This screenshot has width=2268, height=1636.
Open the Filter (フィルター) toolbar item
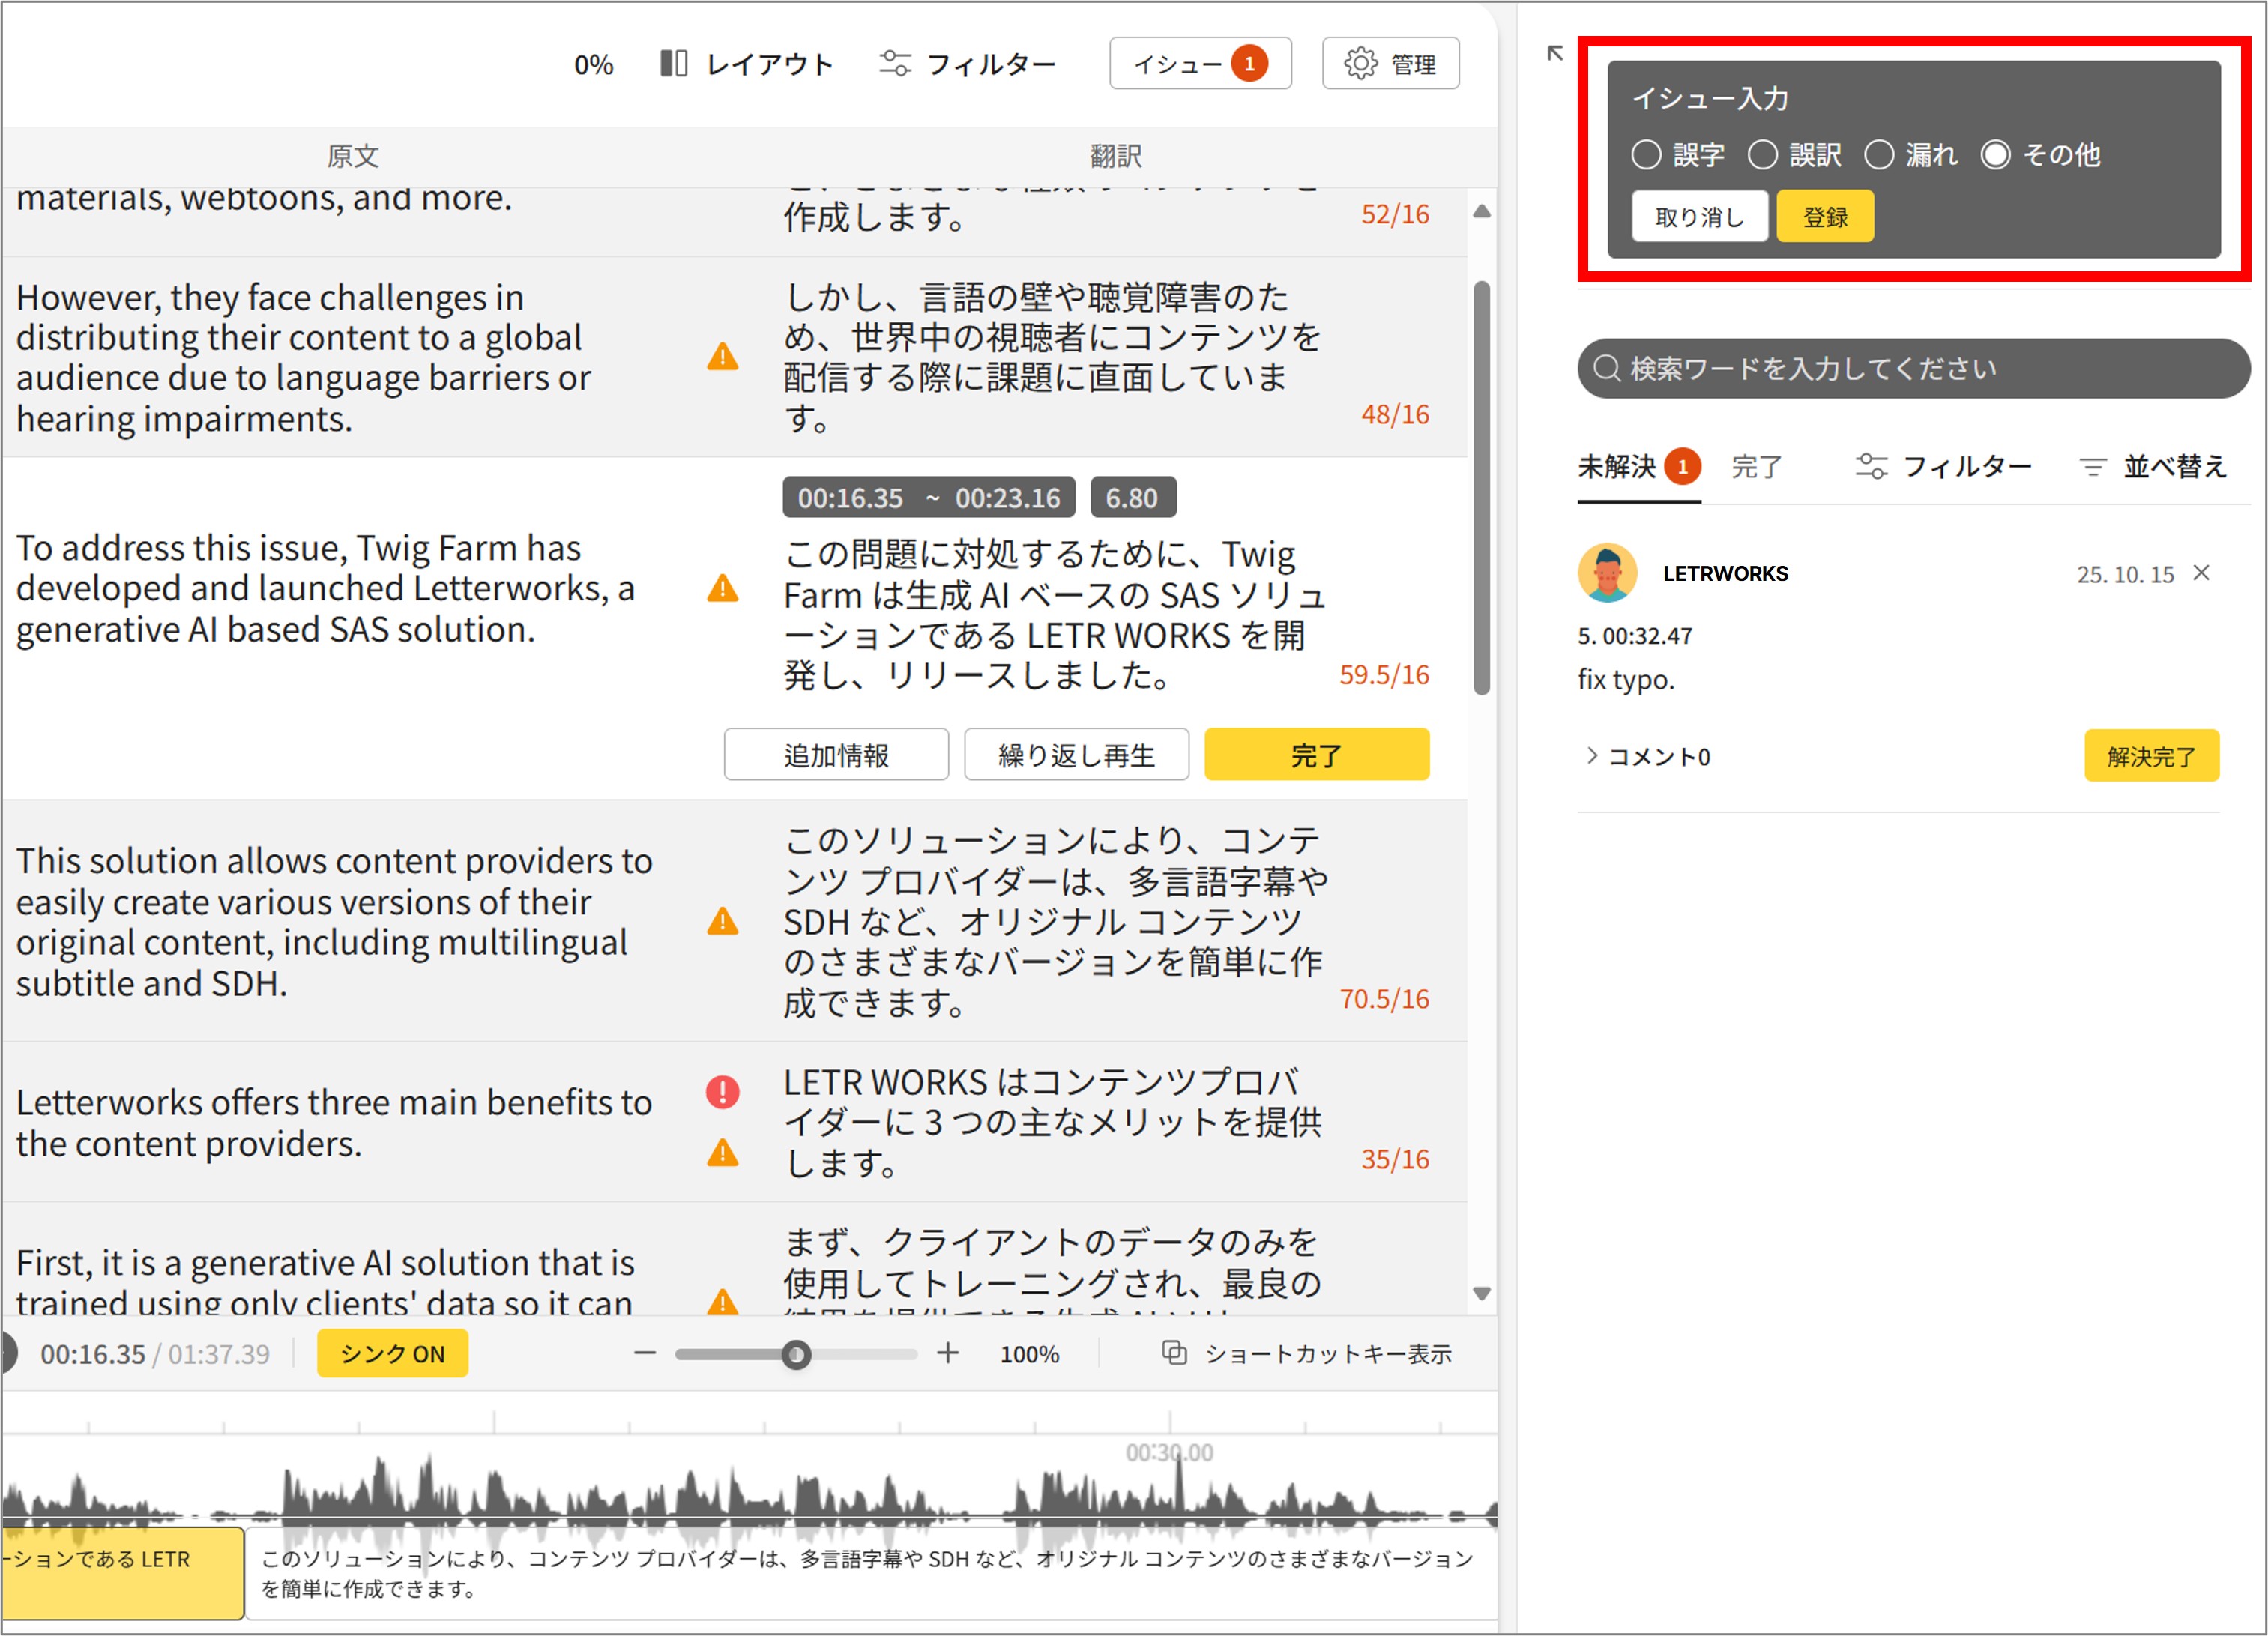pyautogui.click(x=967, y=64)
